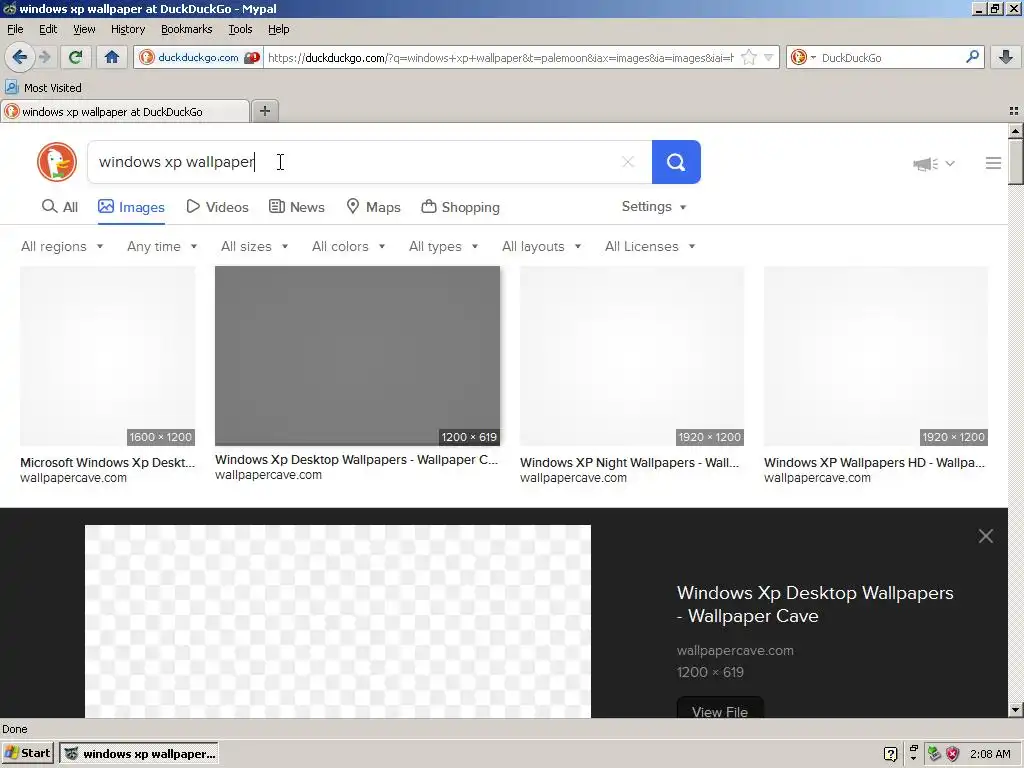The height and width of the screenshot is (768, 1024).
Task: Switch to Videos results tab
Action: pyautogui.click(x=217, y=207)
